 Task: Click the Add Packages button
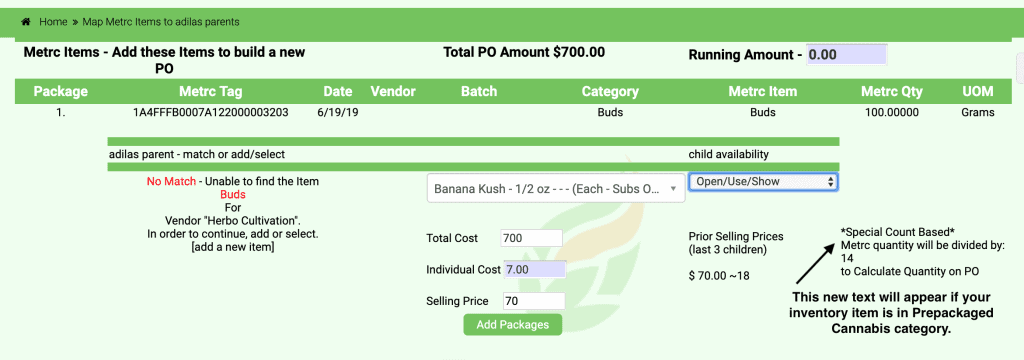tap(513, 324)
